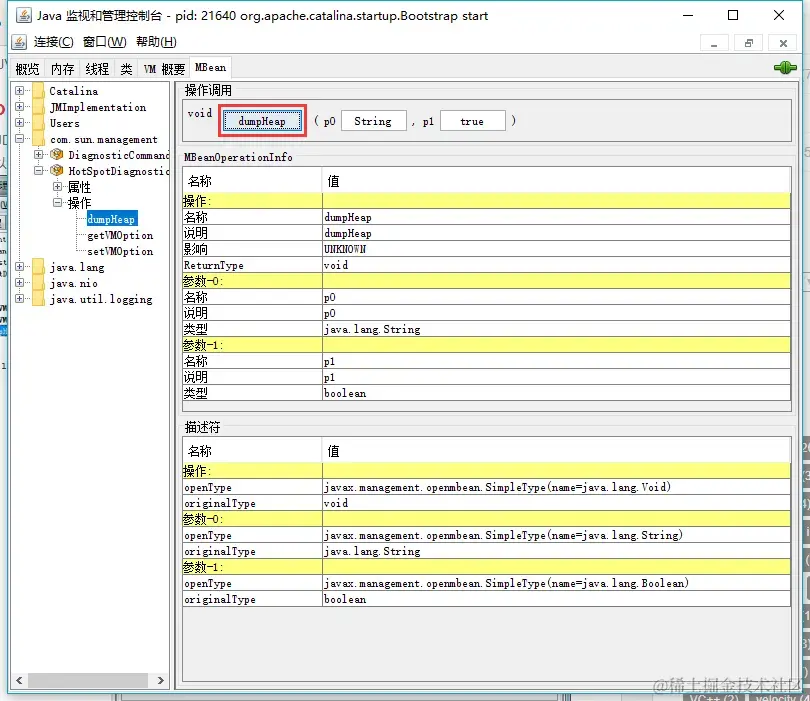The width and height of the screenshot is (810, 701).
Task: Expand the DiagnosticCommand node
Action: [x=39, y=154]
